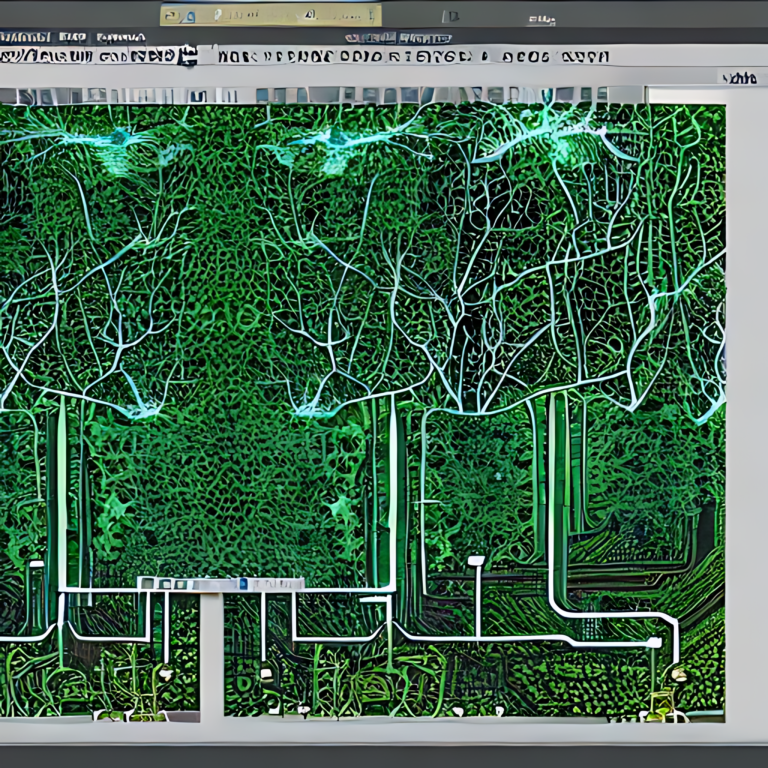Click the yellow highlighted title tab
The width and height of the screenshot is (768, 768).
[x=270, y=15]
